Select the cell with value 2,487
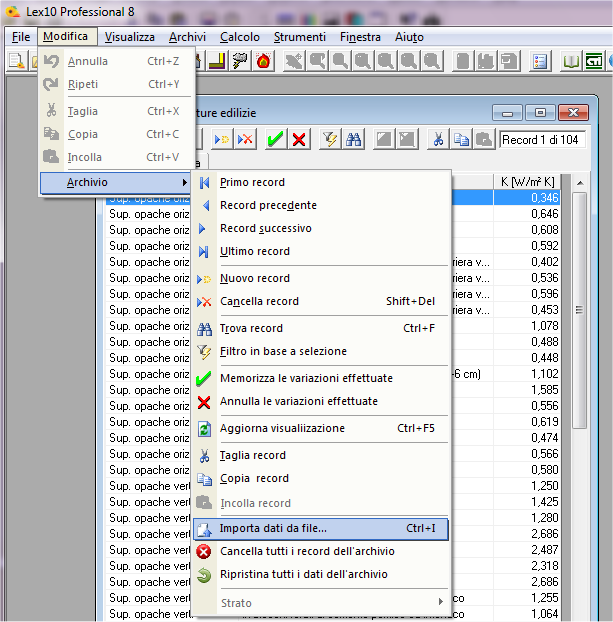This screenshot has height=622, width=613. tap(527, 550)
